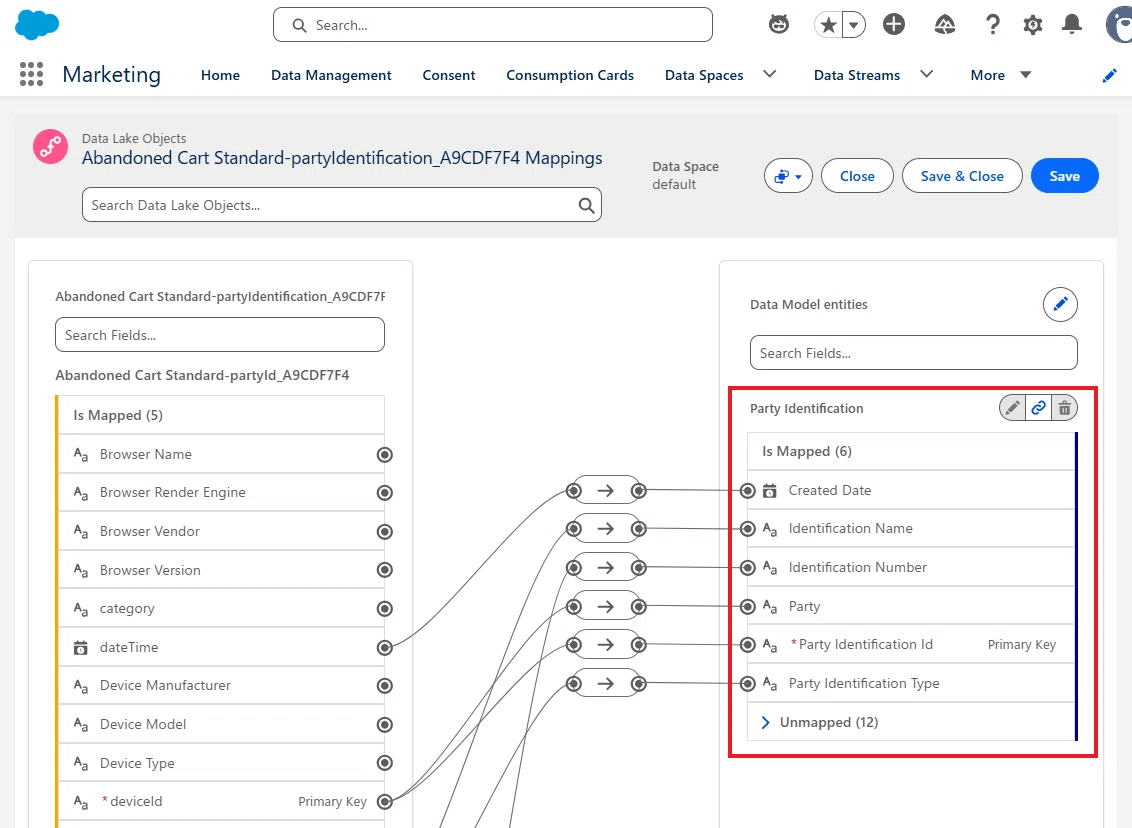The image size is (1132, 828).
Task: Click the Salesforce cloud logo
Action: [x=37, y=25]
